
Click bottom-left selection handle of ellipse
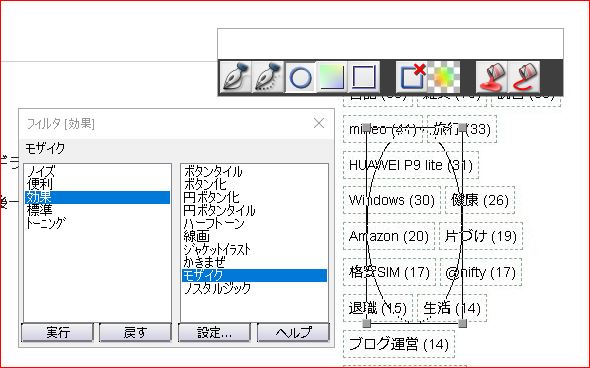click(x=366, y=323)
